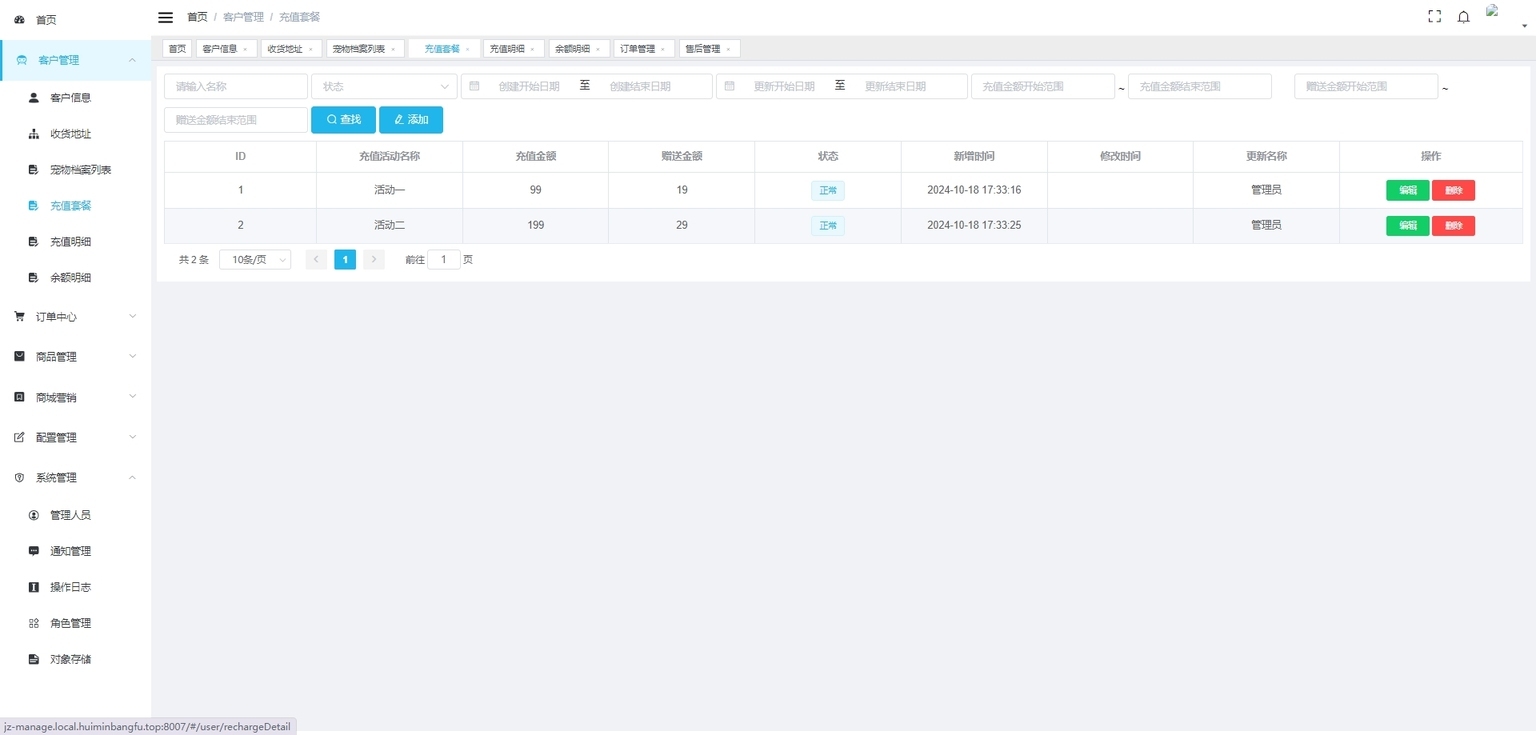The height and width of the screenshot is (735, 1536).
Task: Click the 对象存储 icon in sidebar
Action: (x=33, y=659)
